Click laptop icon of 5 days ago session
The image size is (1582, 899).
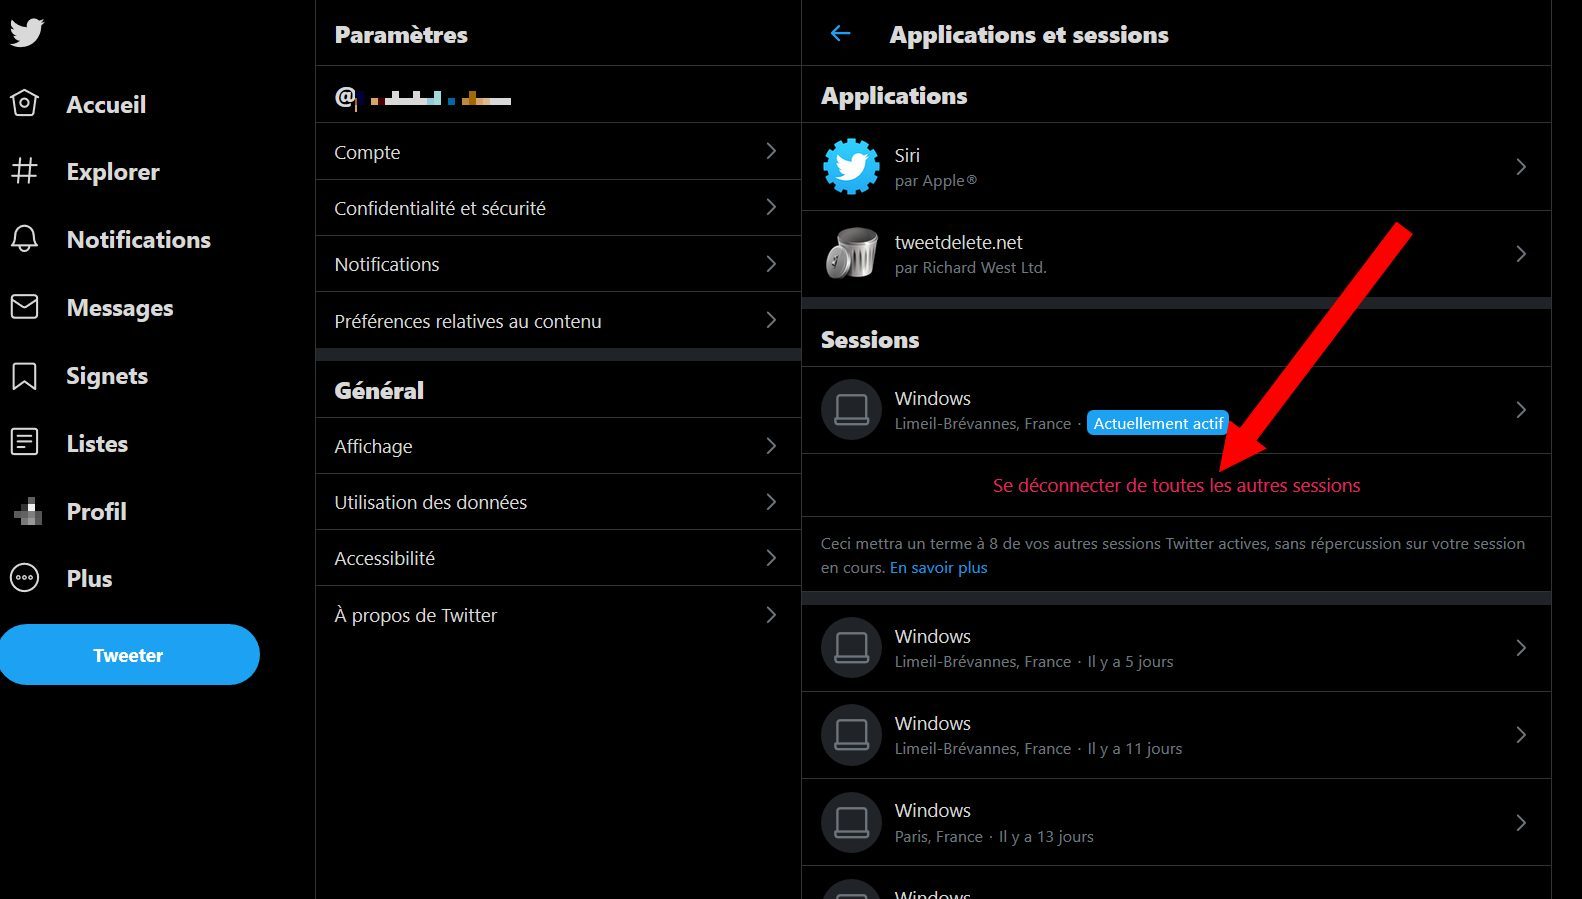point(851,648)
